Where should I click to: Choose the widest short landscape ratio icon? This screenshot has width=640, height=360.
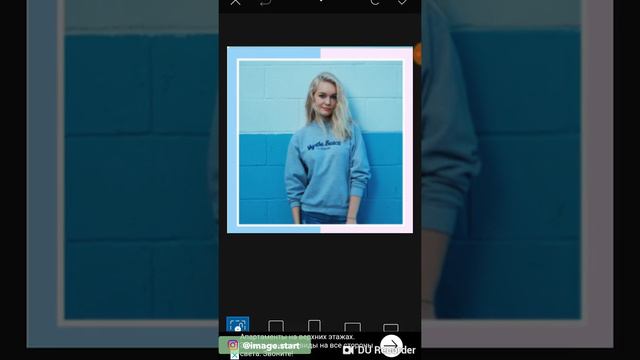click(x=391, y=328)
